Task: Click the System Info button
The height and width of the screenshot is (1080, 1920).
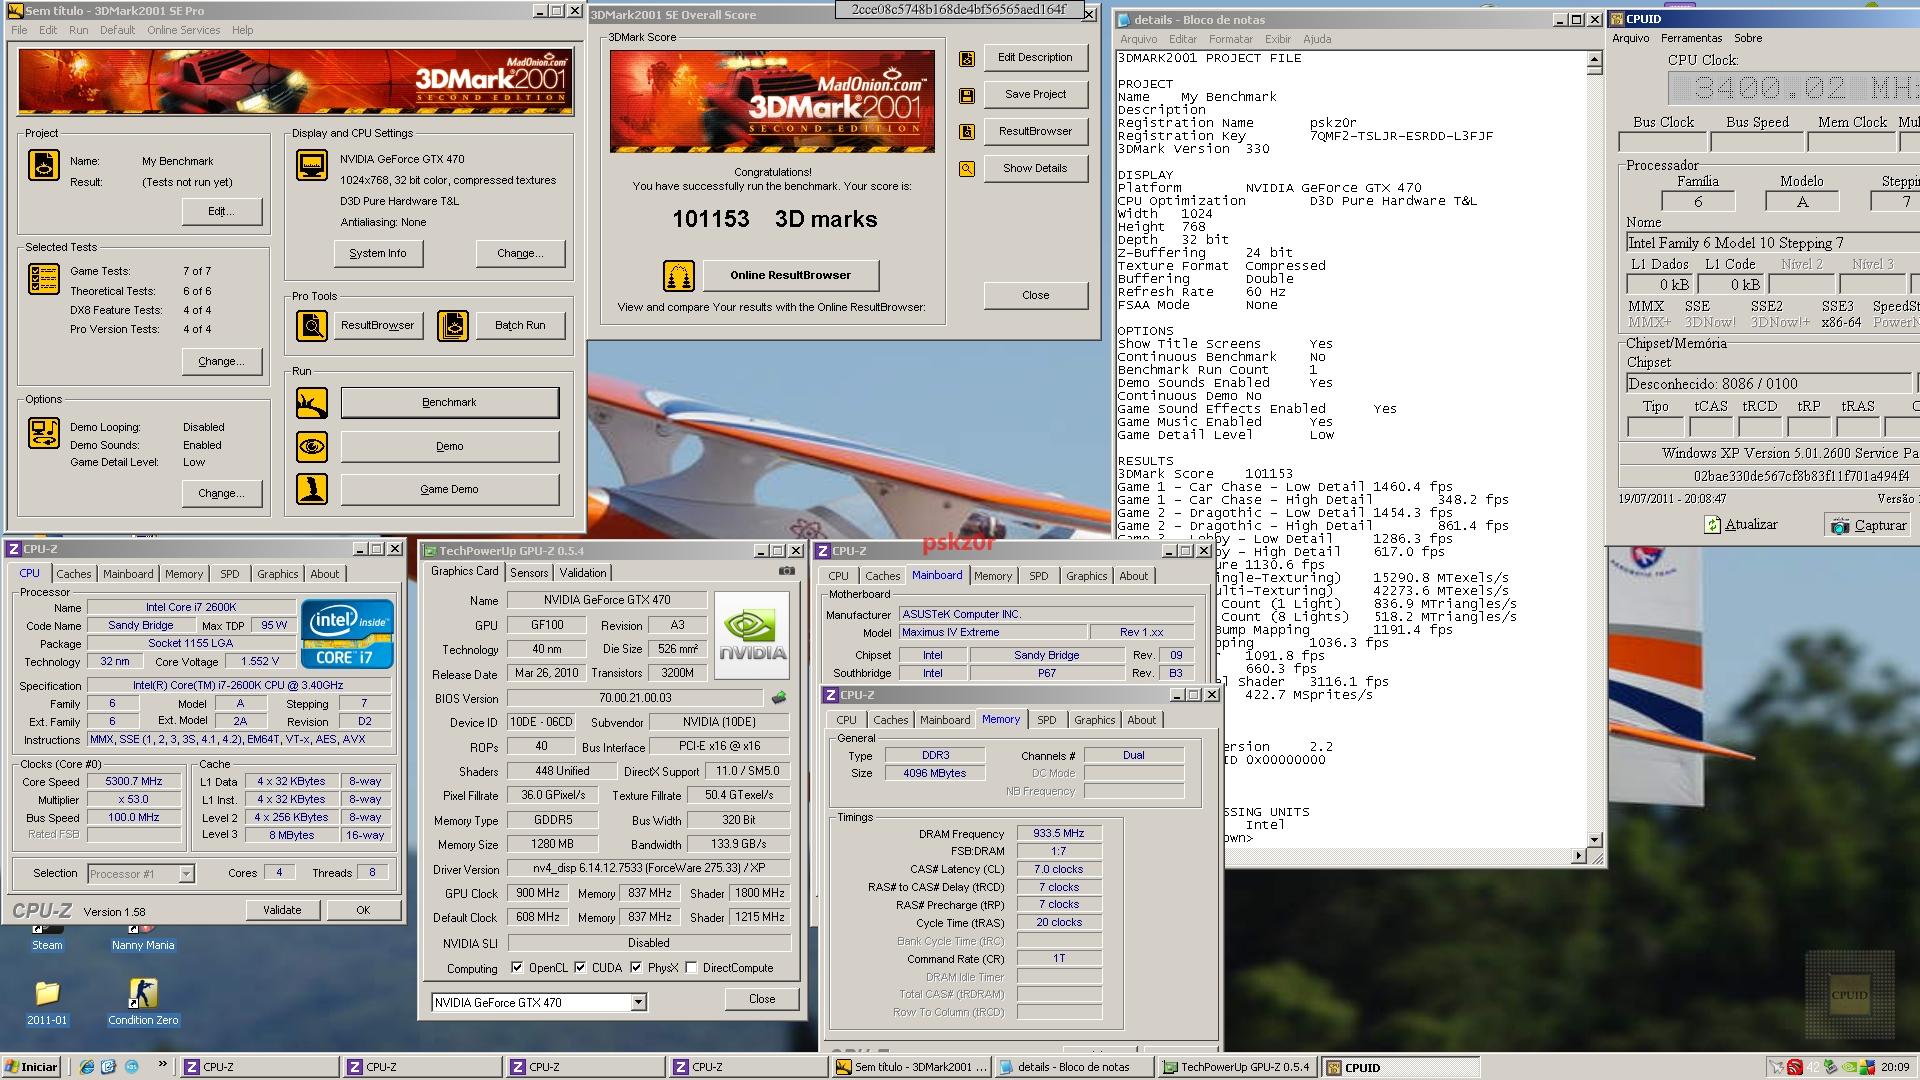Action: pos(378,254)
